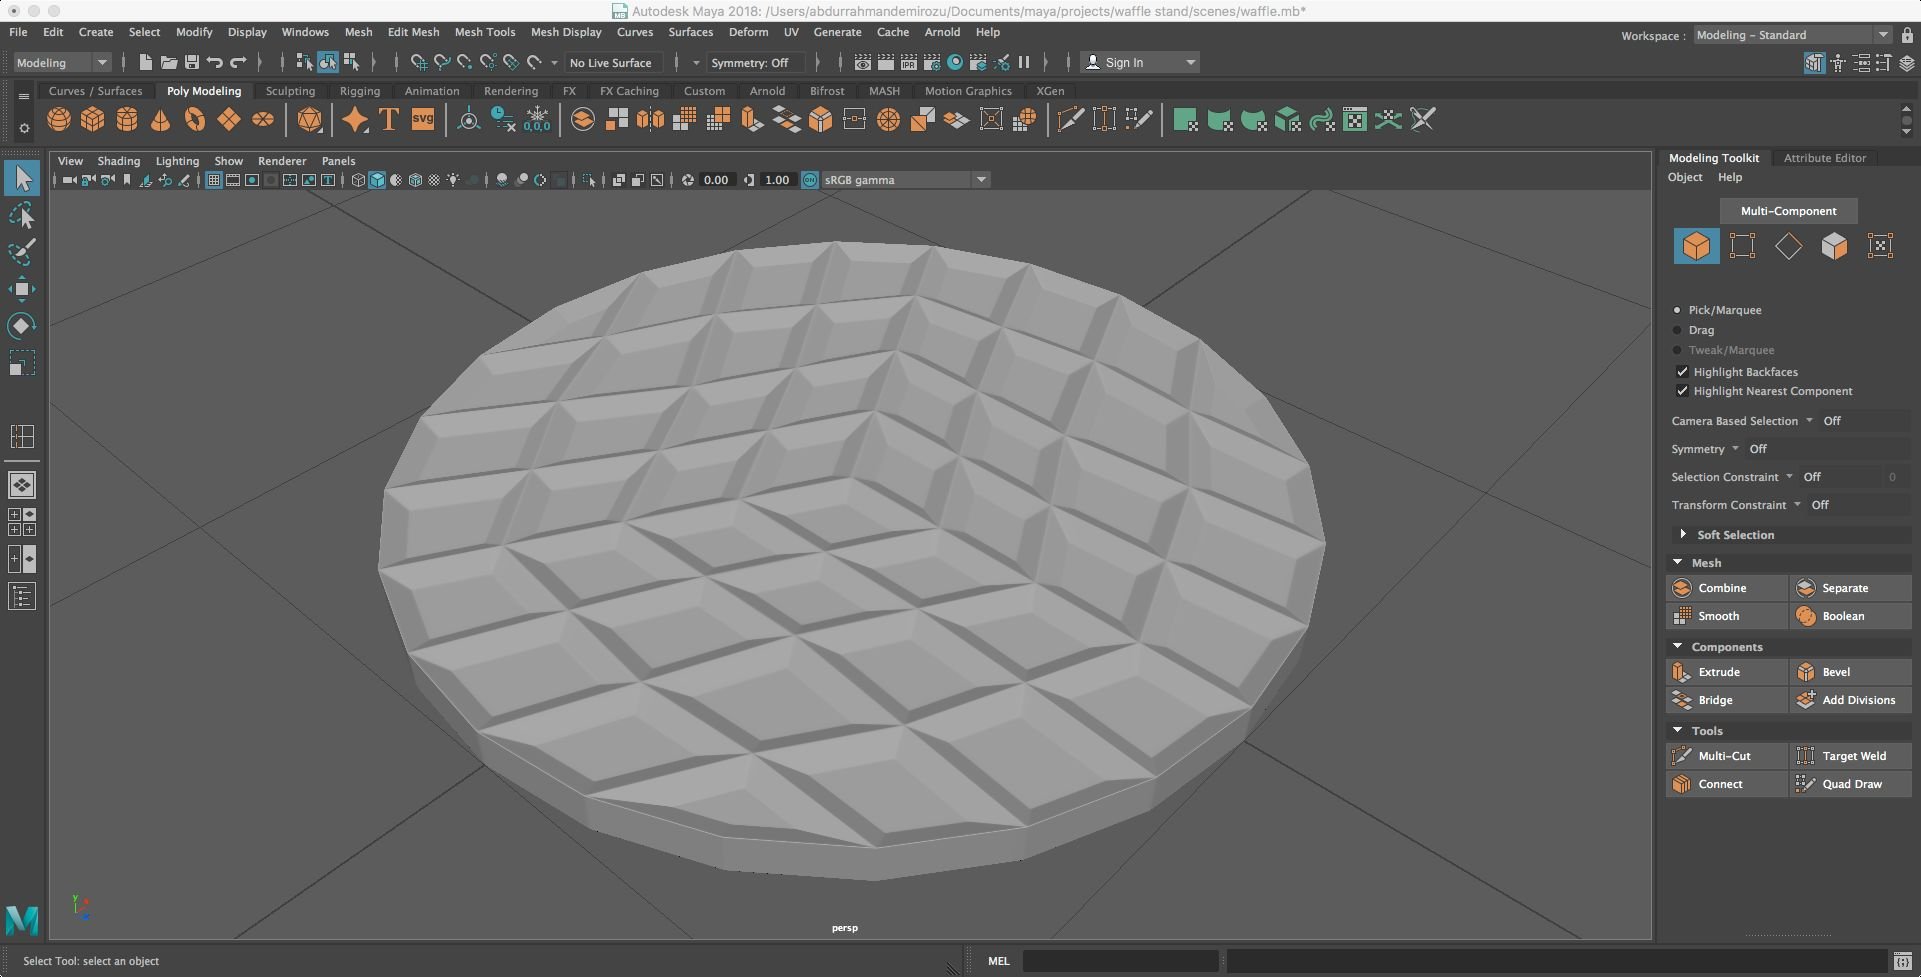Image resolution: width=1921 pixels, height=977 pixels.
Task: Toggle the Multi-Component selection button
Action: (1788, 211)
